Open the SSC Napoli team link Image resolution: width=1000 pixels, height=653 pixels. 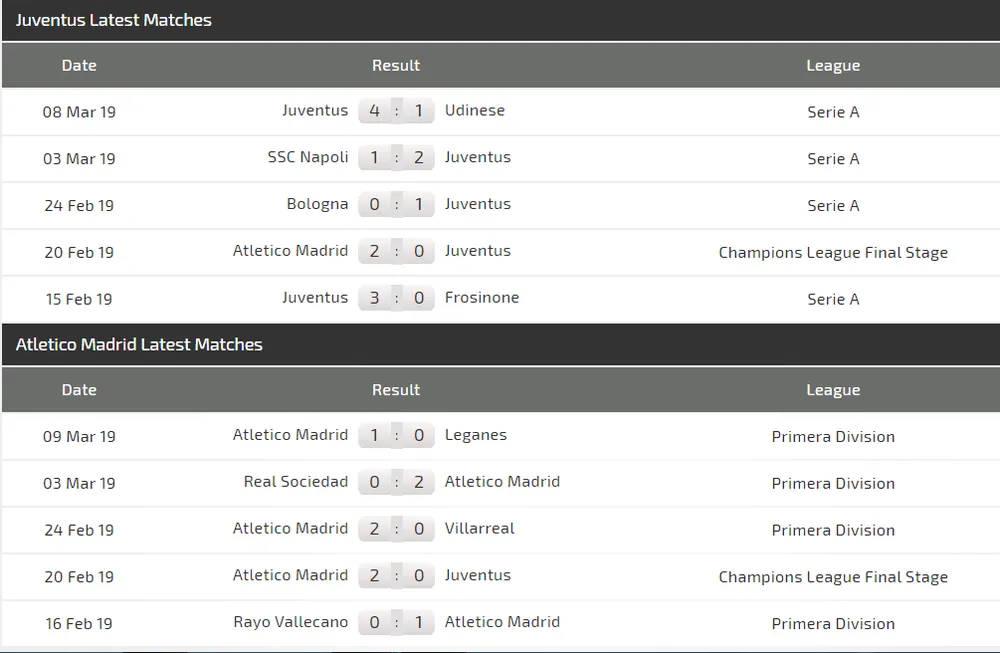tap(308, 157)
